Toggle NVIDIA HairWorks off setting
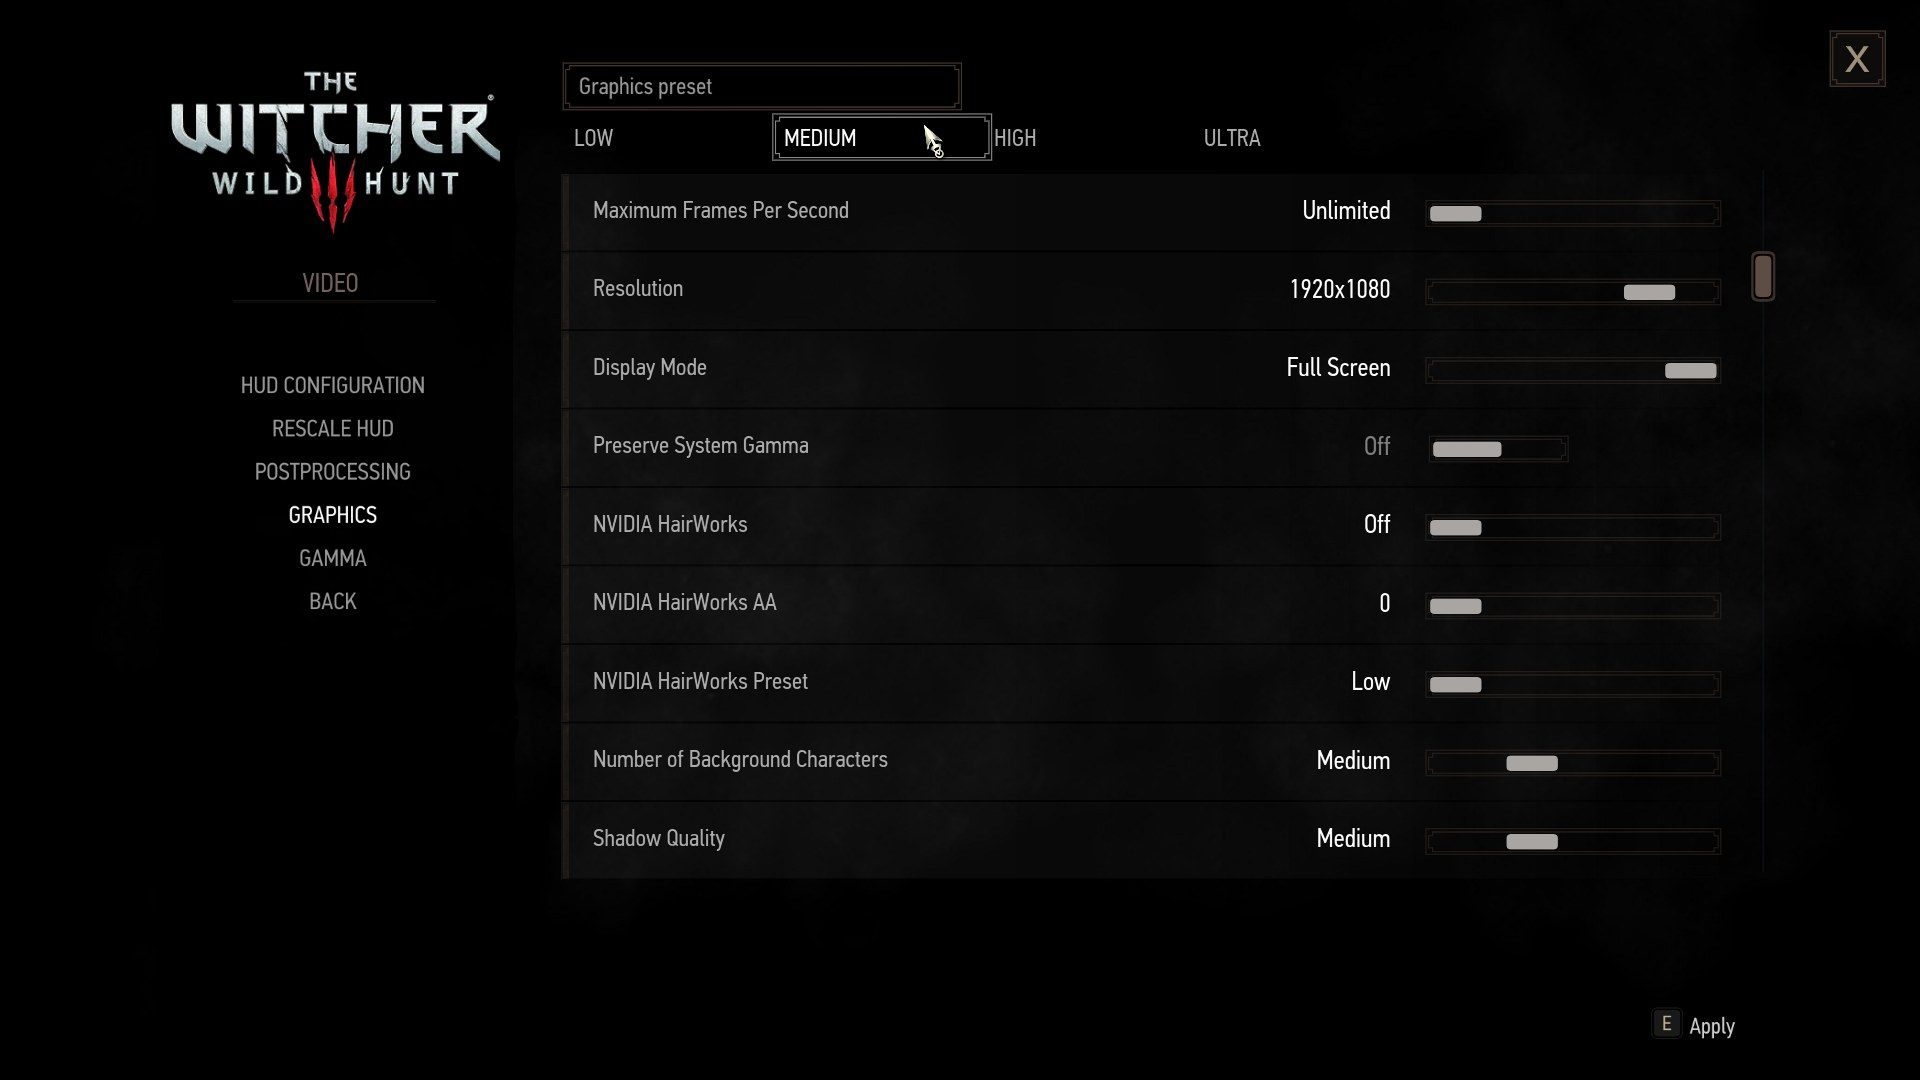1920x1080 pixels. click(1455, 525)
